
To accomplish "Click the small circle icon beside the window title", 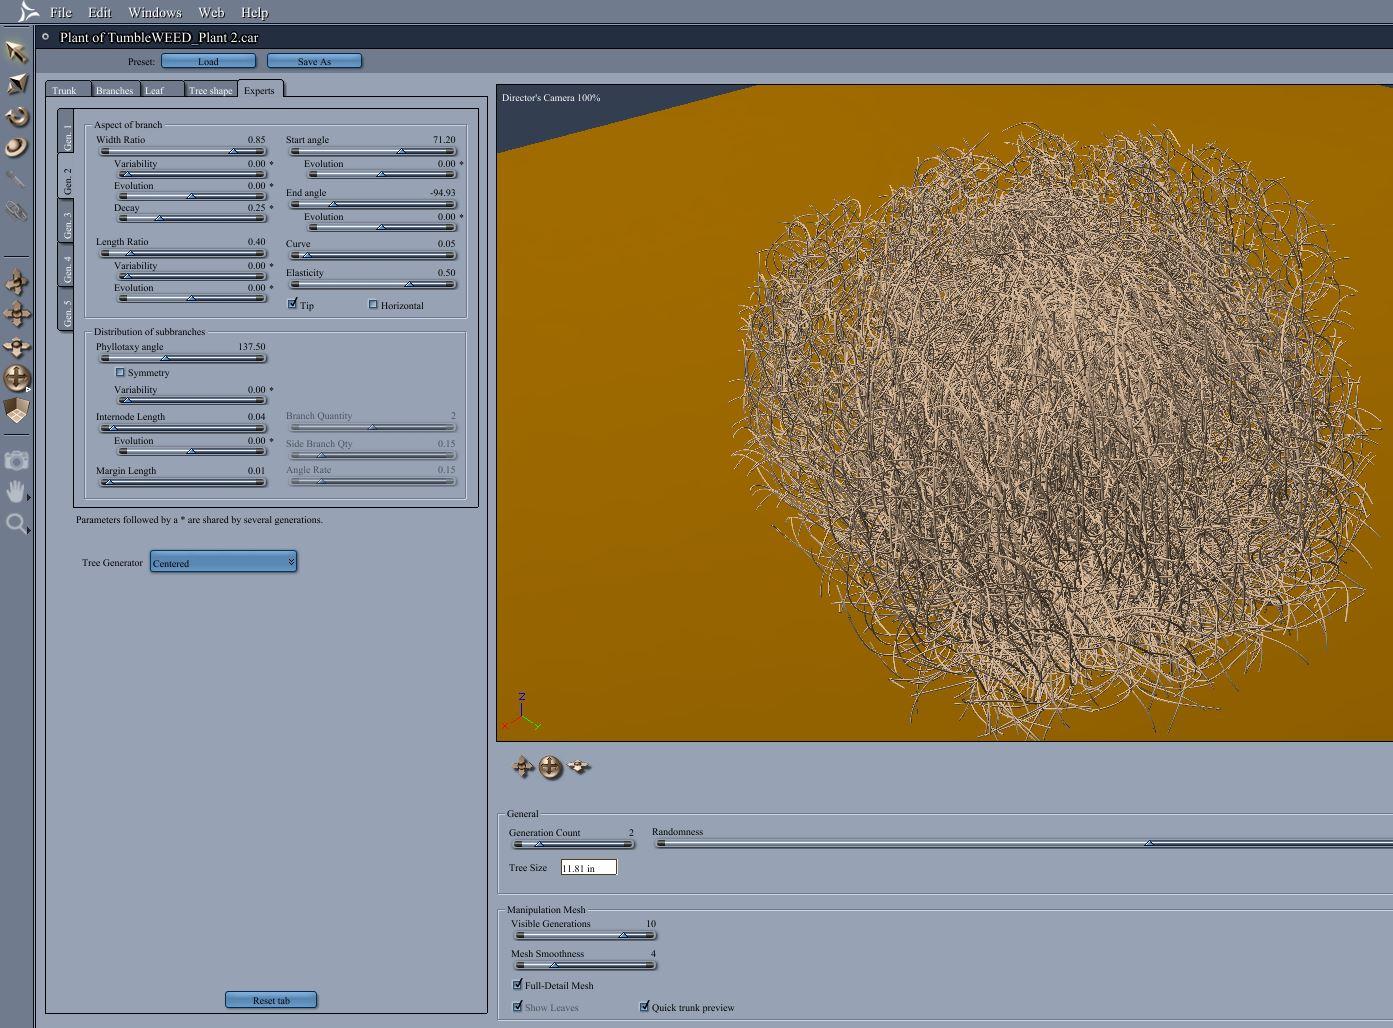I will 45,37.
